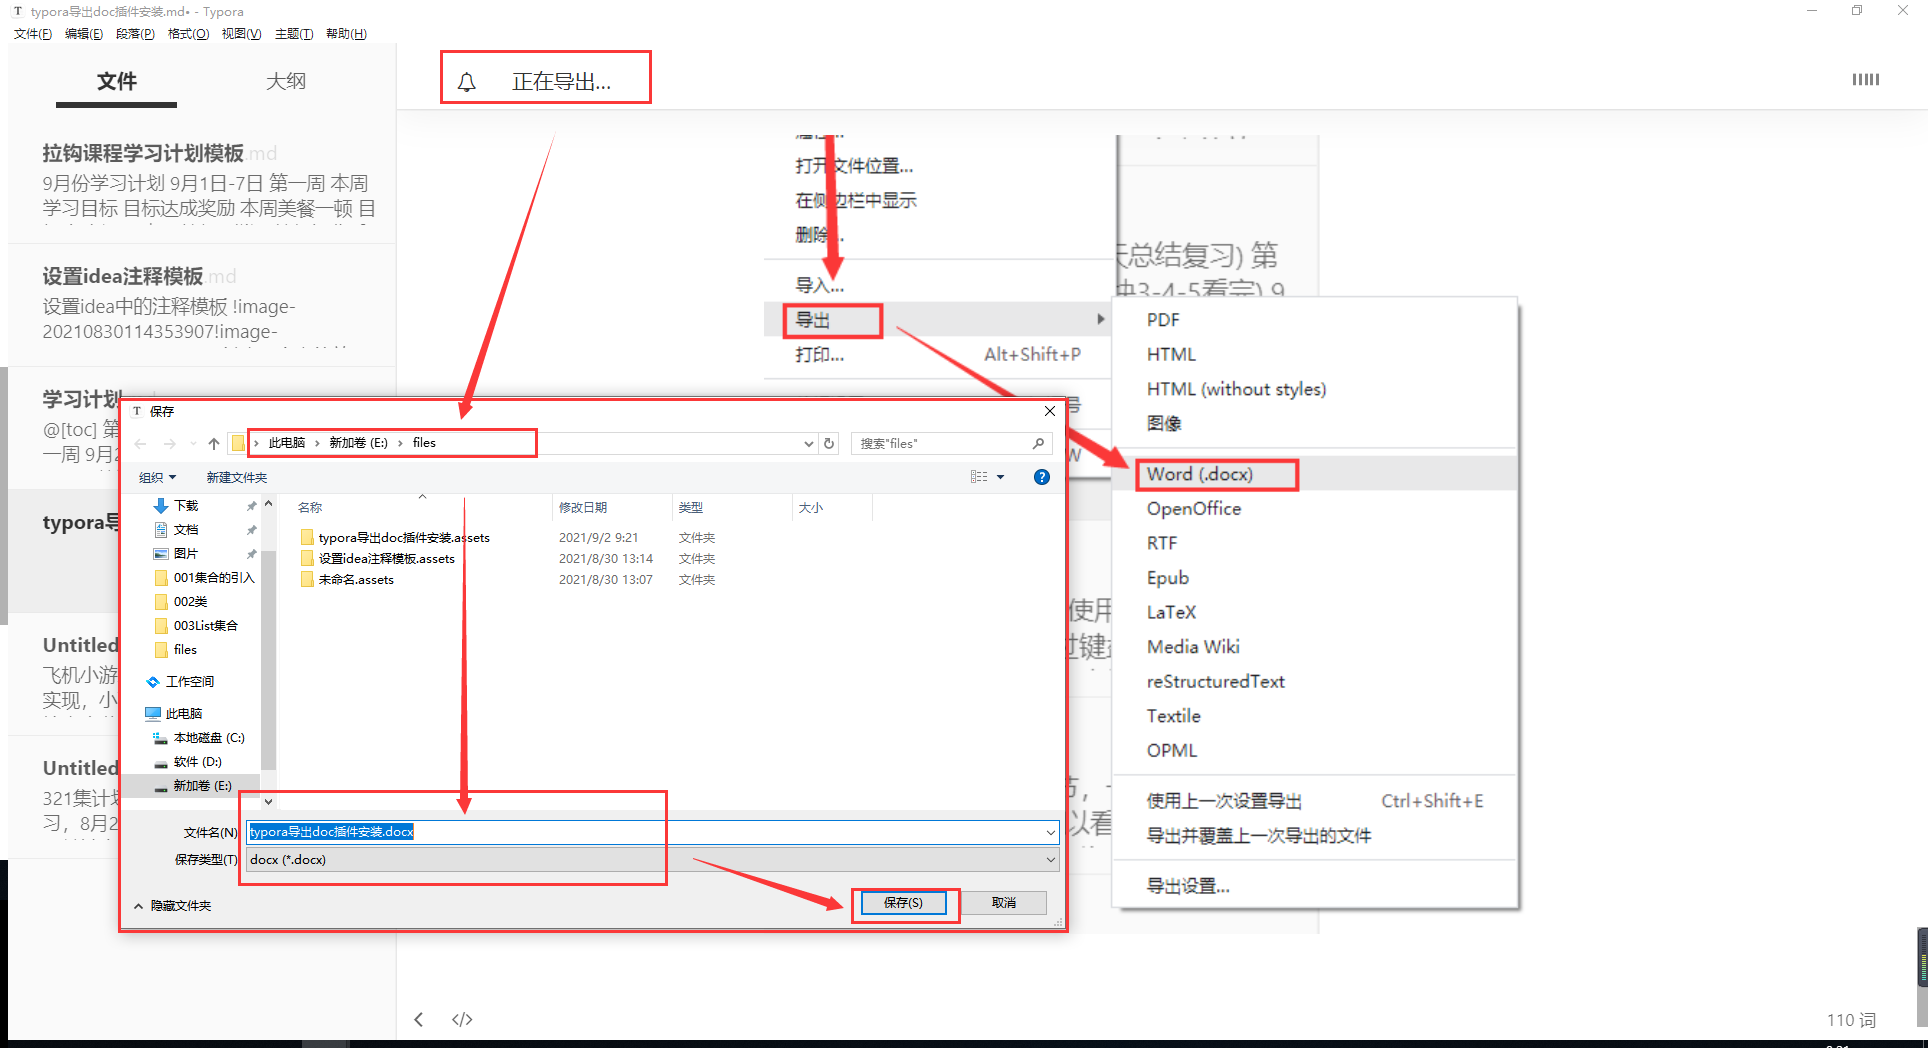Go up one level with the up-arrow icon
The image size is (1928, 1048).
213,443
